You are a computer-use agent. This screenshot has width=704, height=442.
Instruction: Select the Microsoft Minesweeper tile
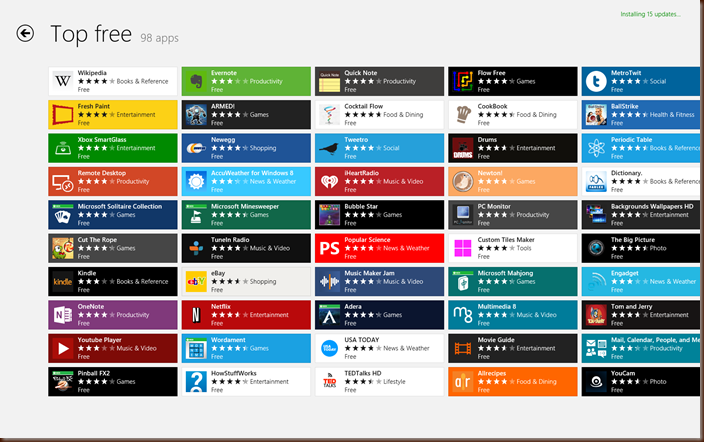(x=245, y=214)
